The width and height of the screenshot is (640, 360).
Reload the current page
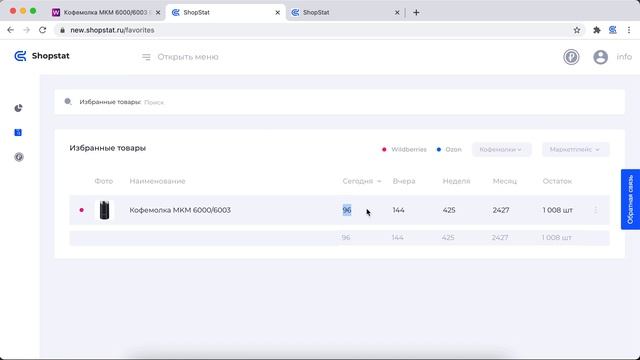(42, 30)
